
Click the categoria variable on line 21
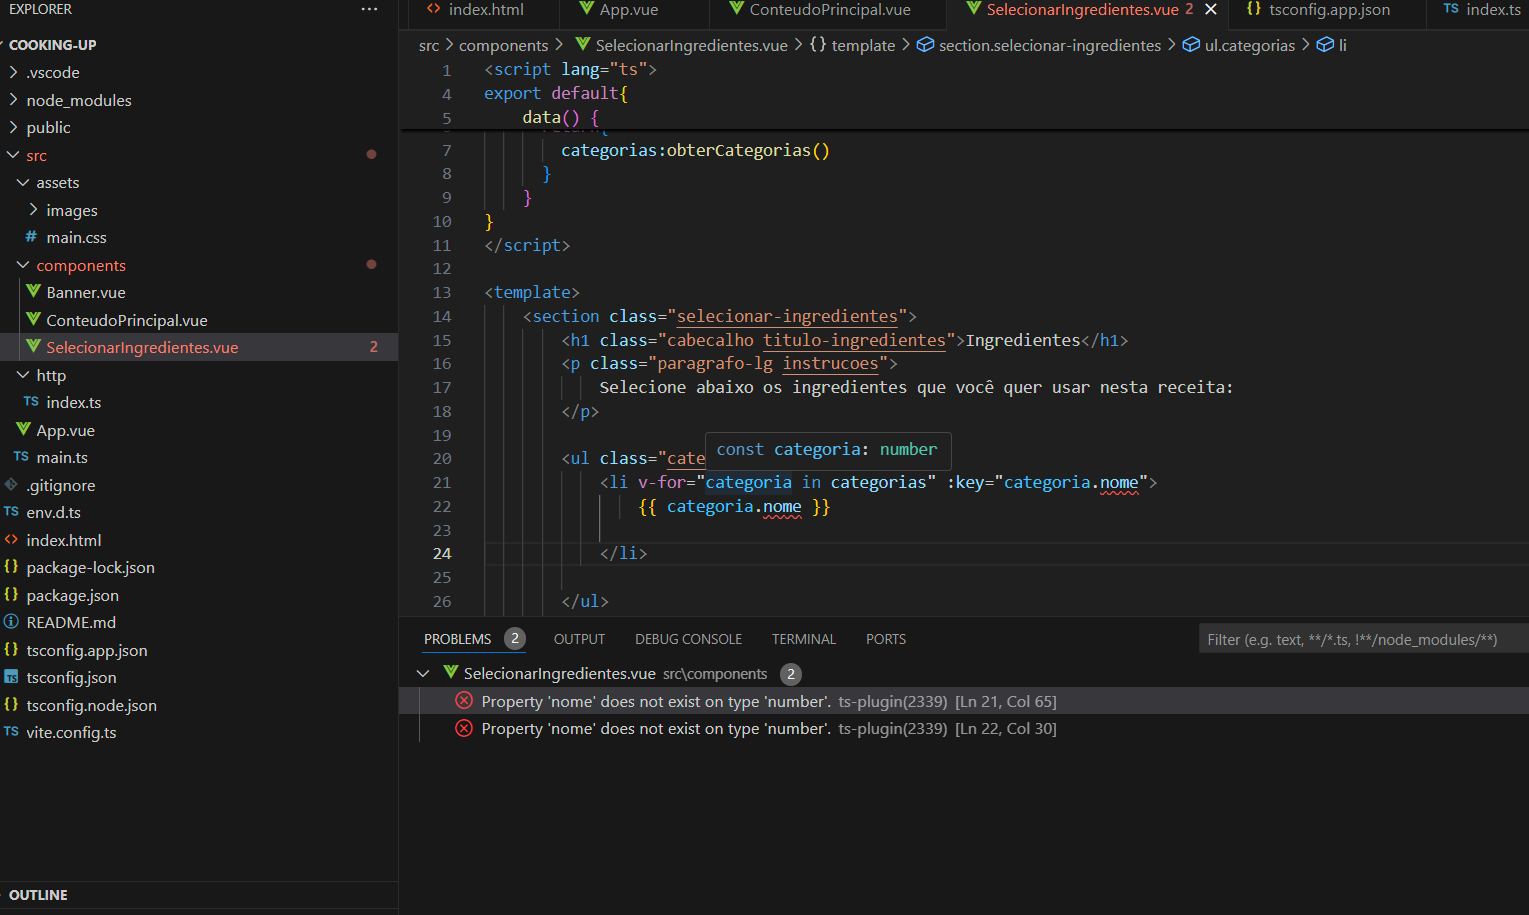coord(748,482)
